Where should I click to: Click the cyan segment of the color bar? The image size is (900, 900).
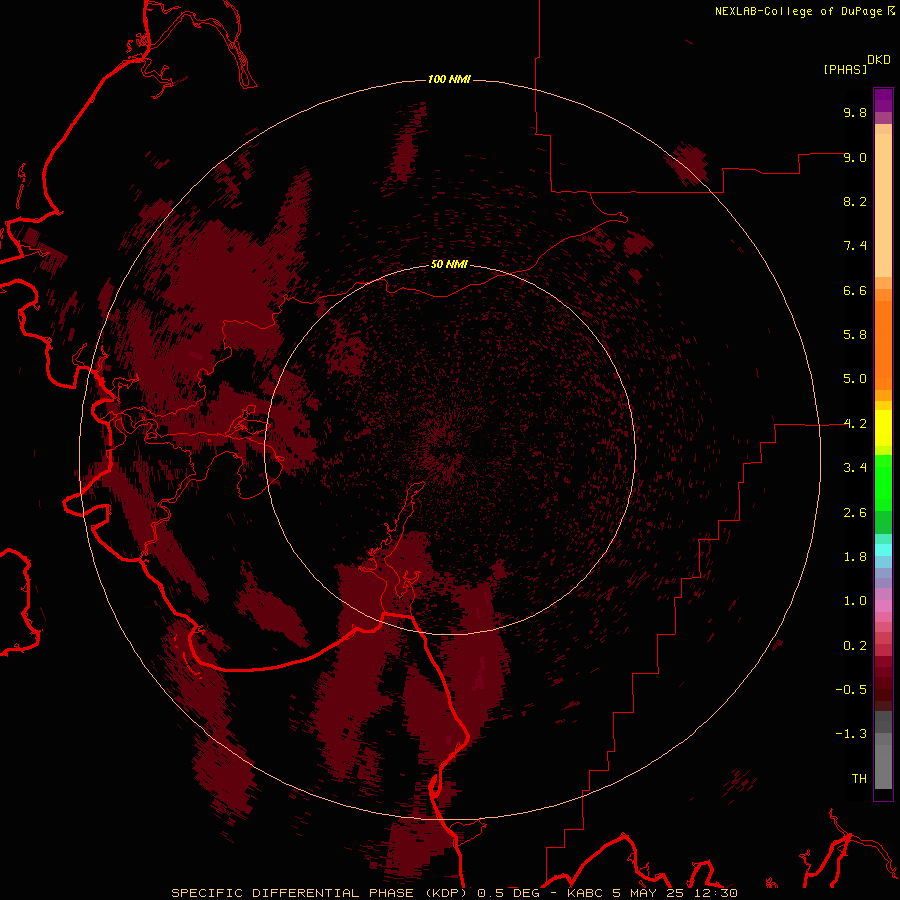pos(883,550)
